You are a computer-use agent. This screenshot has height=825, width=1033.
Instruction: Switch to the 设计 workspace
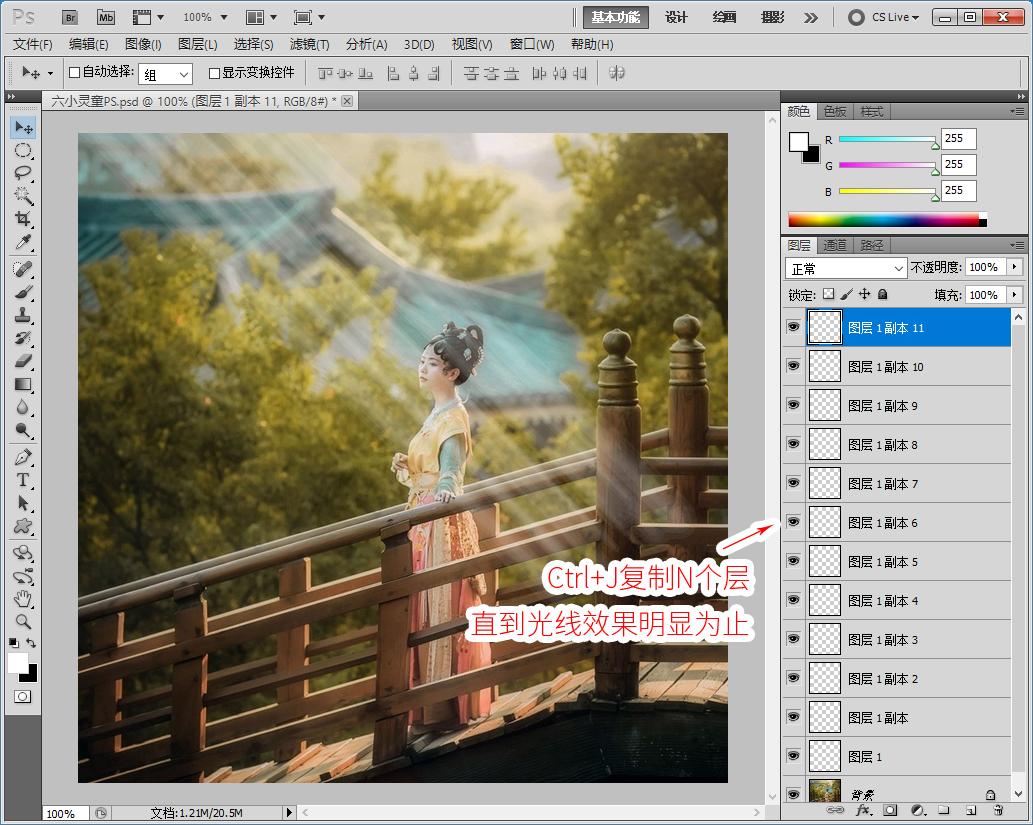[x=676, y=18]
